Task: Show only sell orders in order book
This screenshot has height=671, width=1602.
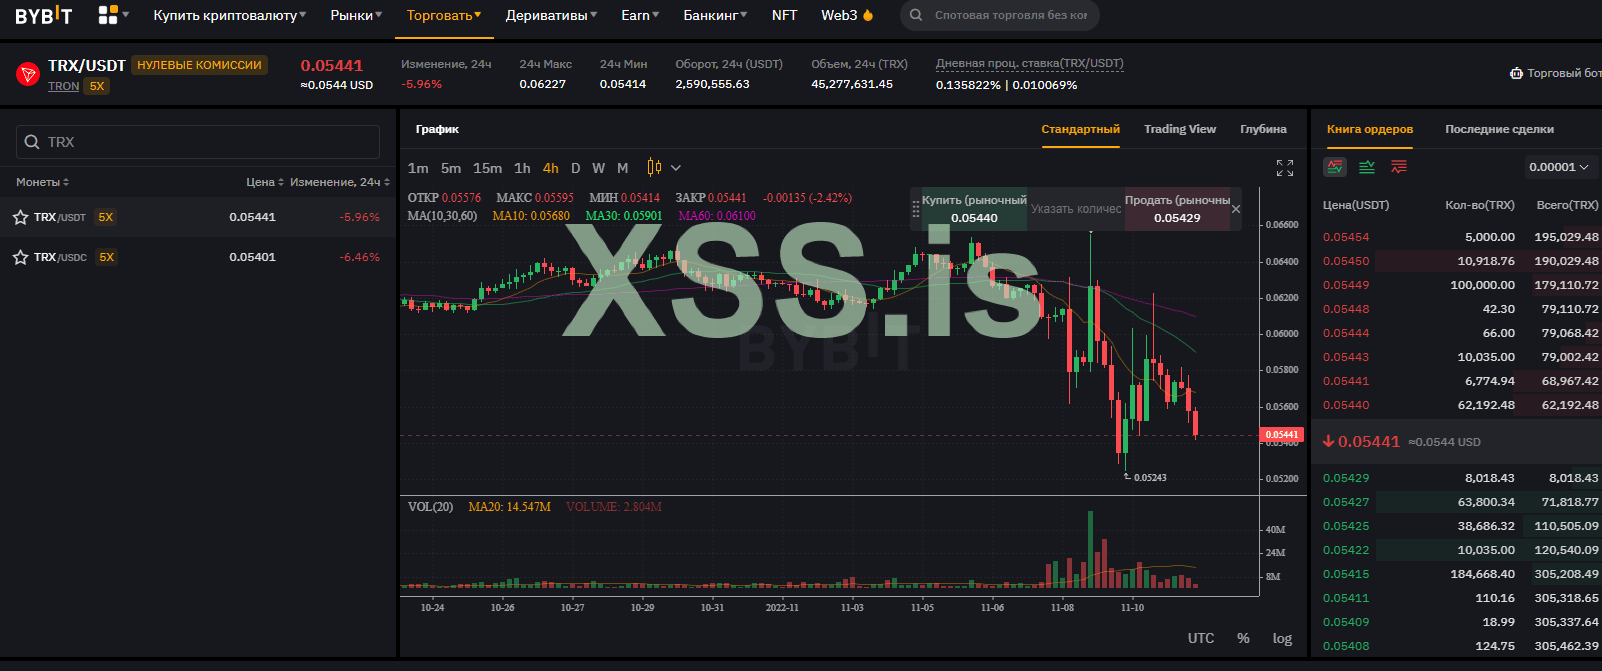Action: tap(1399, 167)
